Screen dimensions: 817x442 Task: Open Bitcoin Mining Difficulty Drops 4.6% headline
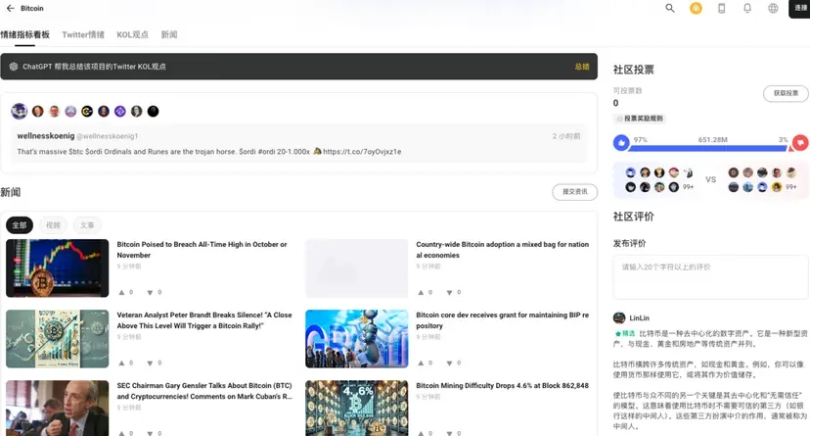point(502,386)
